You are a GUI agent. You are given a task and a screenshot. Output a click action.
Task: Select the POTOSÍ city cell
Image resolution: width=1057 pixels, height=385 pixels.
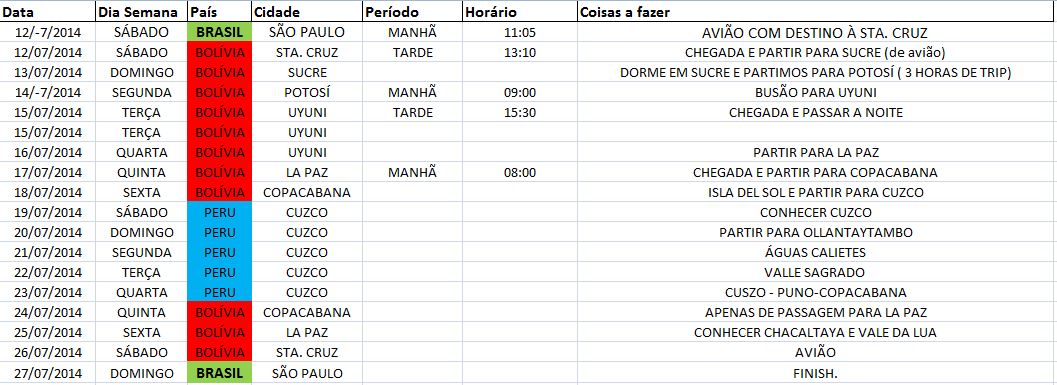pyautogui.click(x=307, y=92)
